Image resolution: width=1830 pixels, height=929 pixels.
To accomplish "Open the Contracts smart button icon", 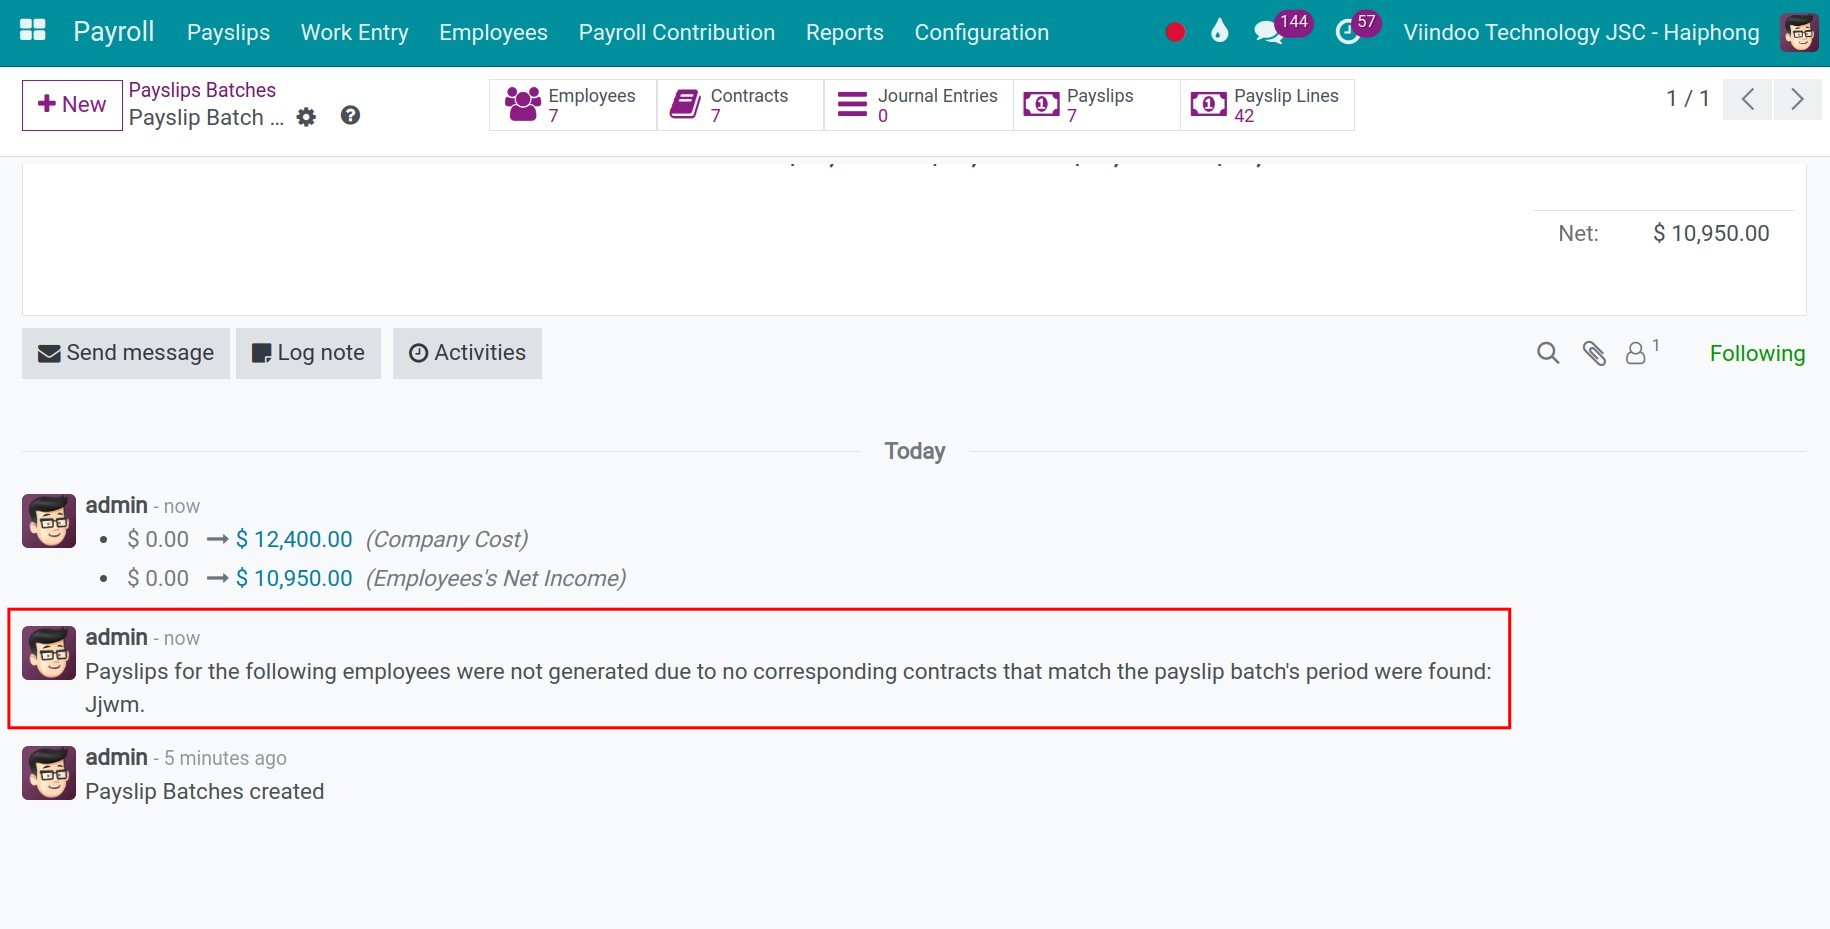I will coord(685,102).
